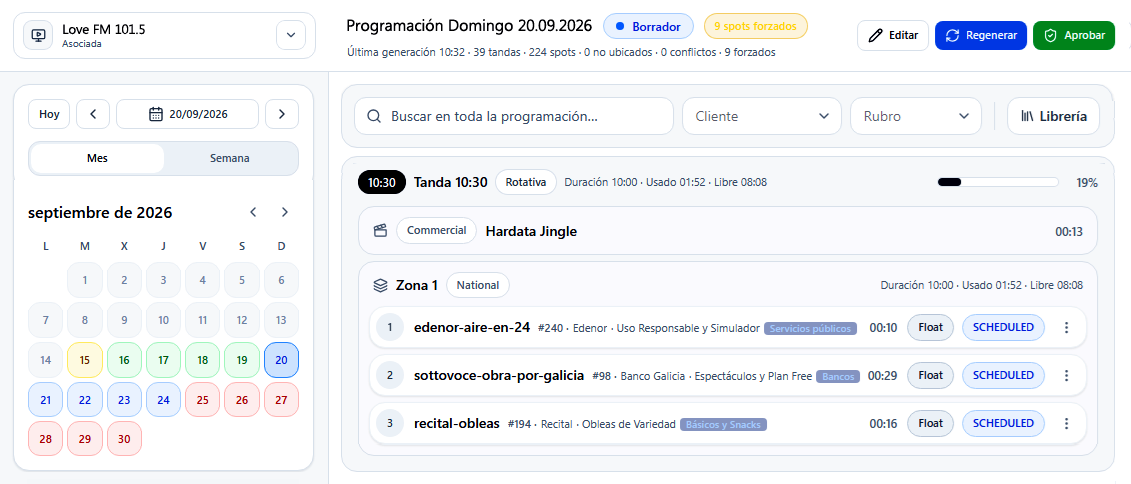Open the station selector chevron dropdown

pos(291,35)
